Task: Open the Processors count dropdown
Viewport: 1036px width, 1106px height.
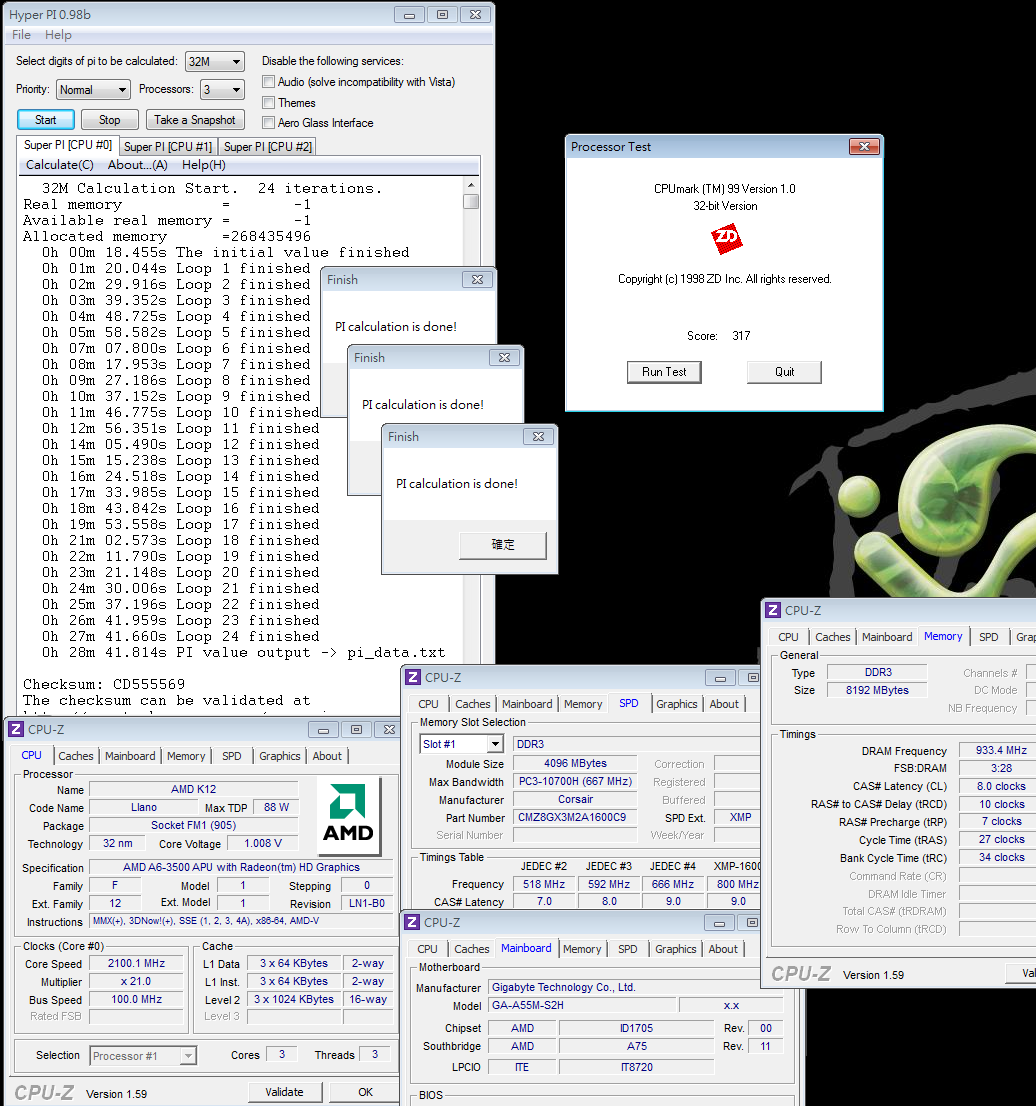Action: 222,90
